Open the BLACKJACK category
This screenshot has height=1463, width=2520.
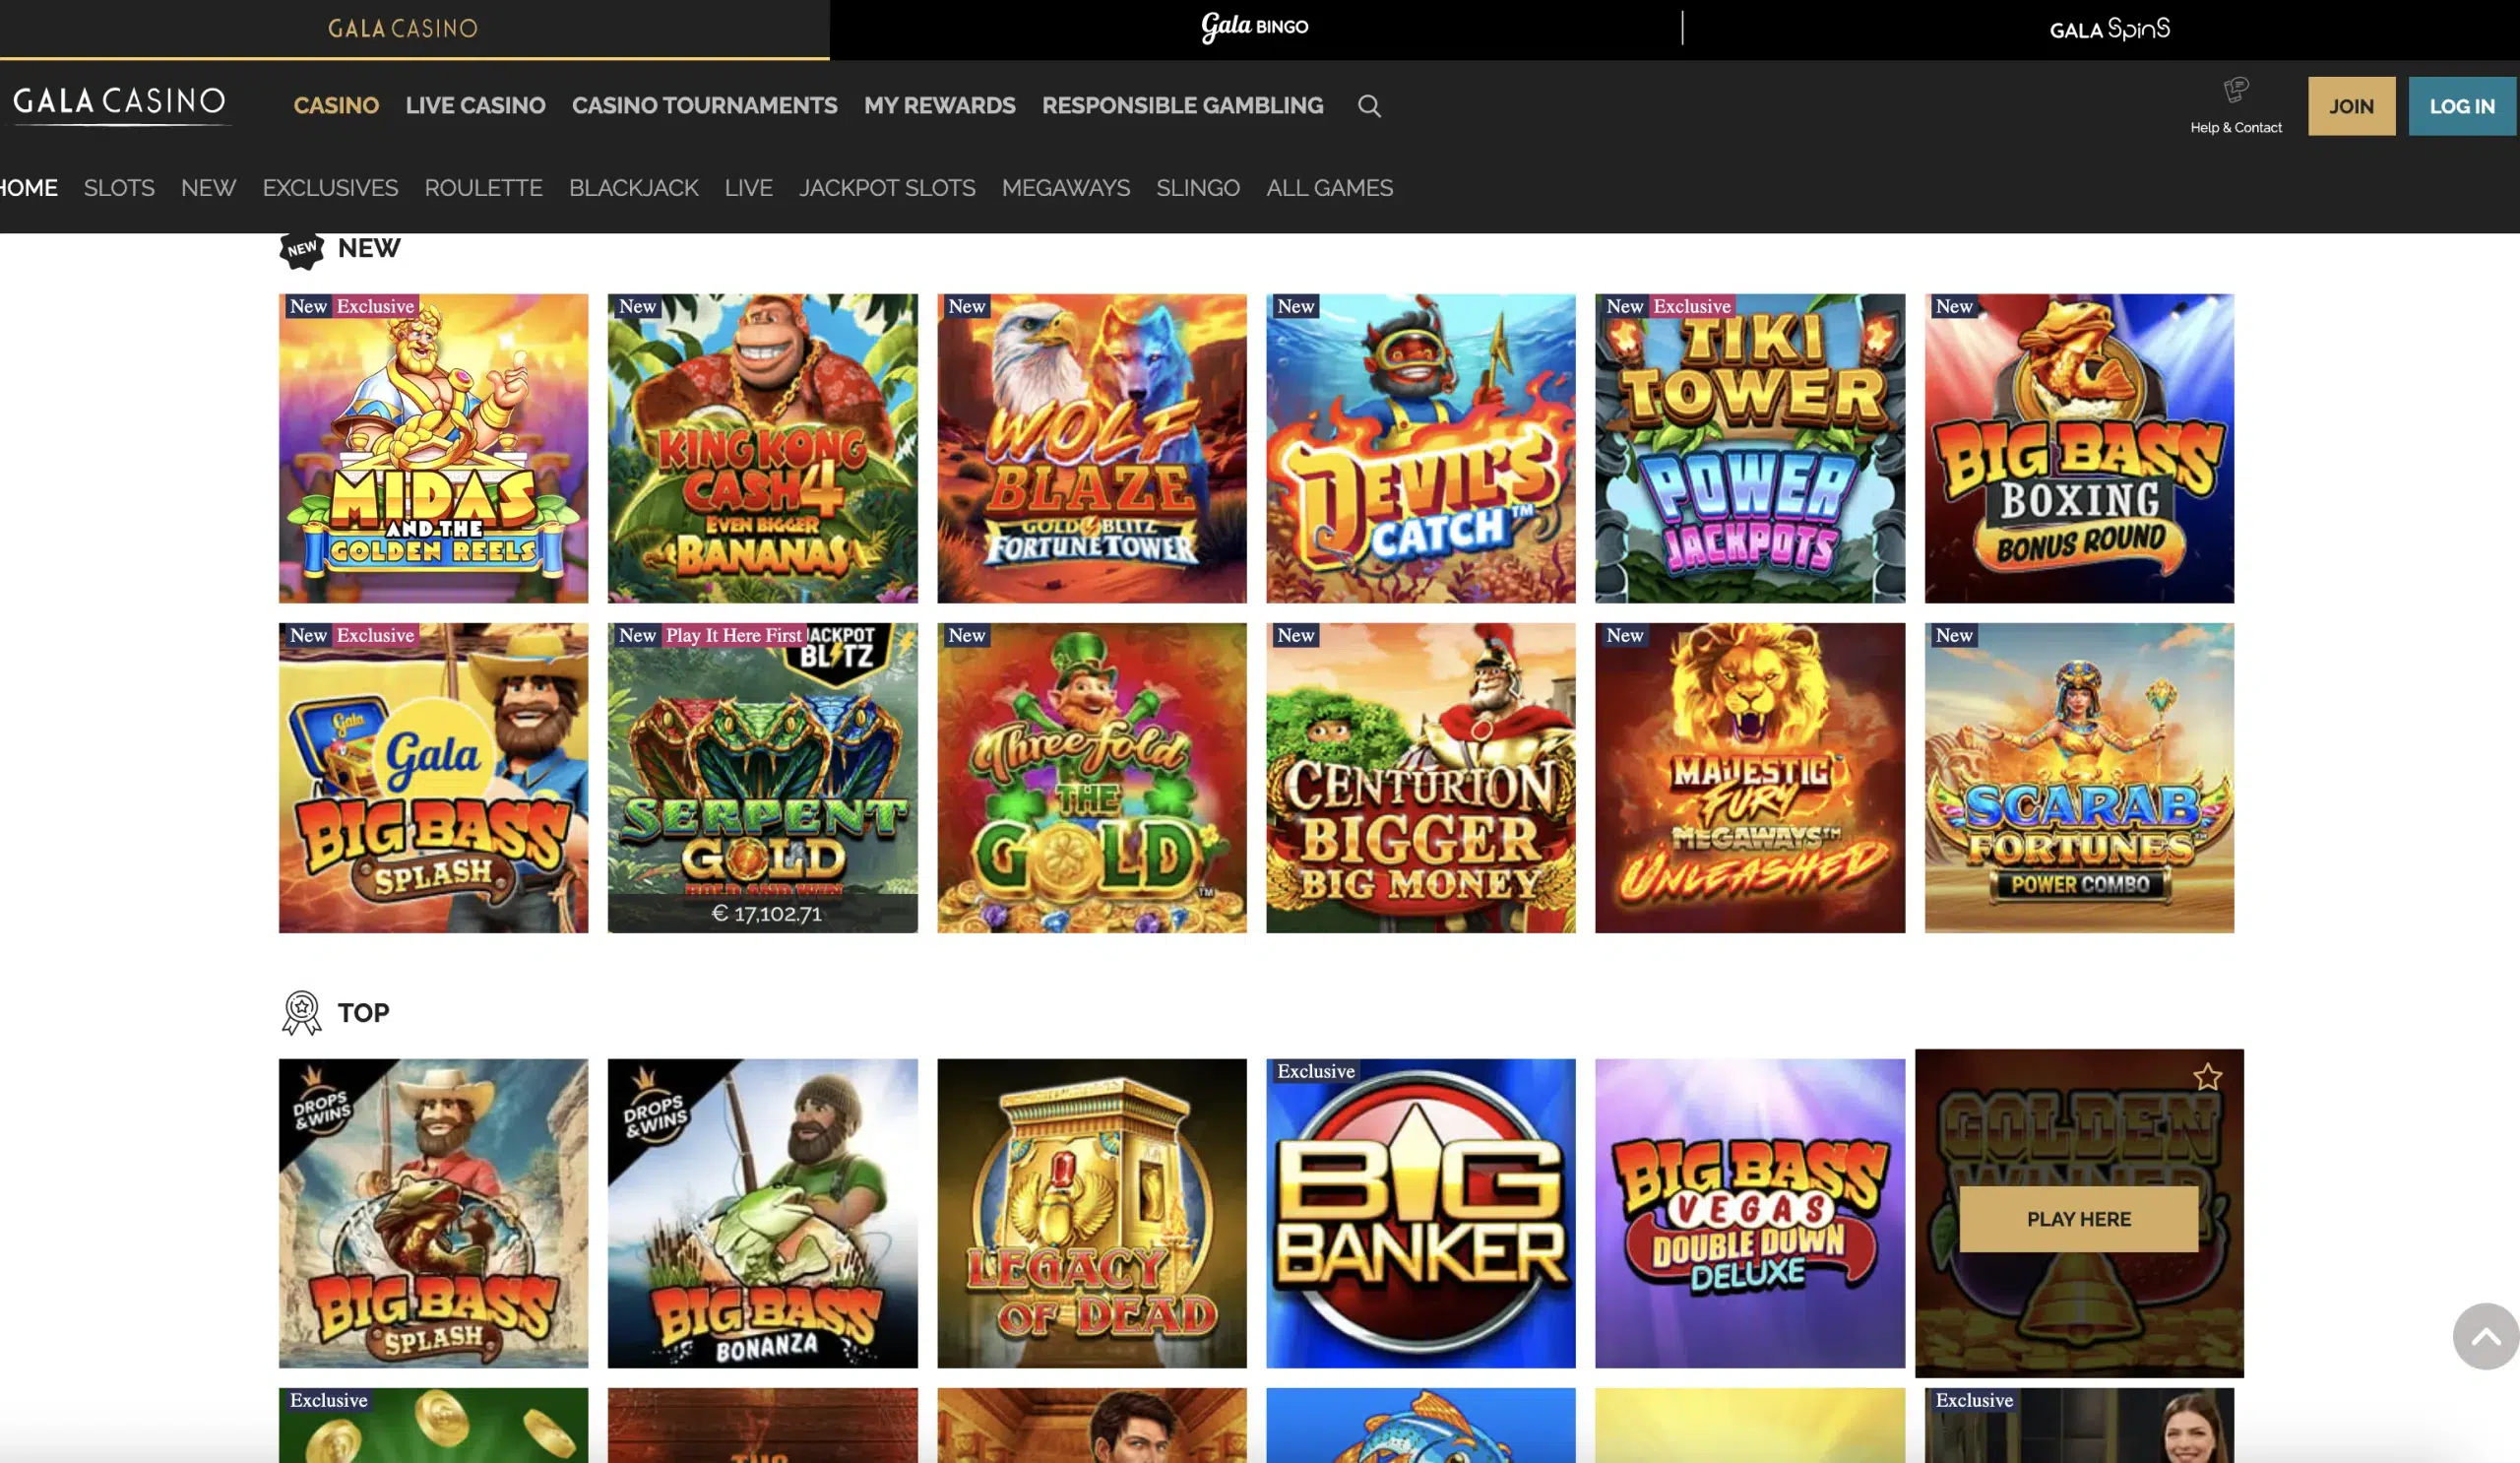click(x=634, y=188)
